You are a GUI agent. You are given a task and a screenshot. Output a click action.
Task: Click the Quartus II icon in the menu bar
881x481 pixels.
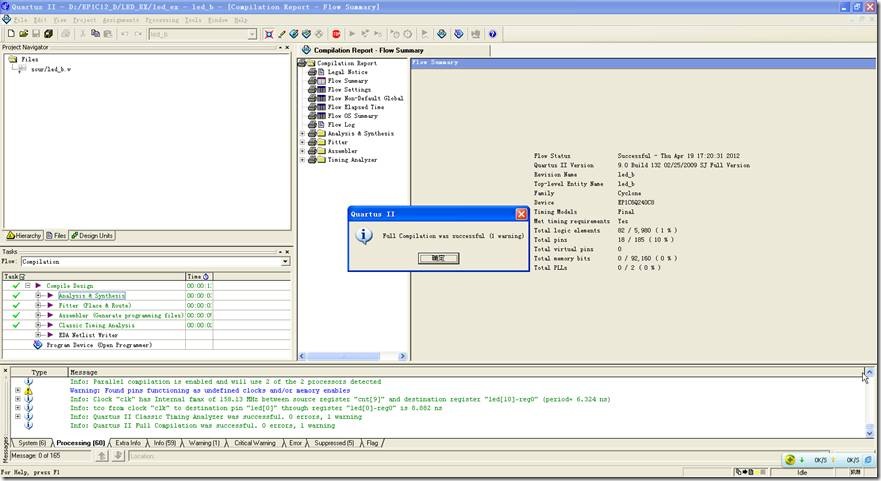point(6,20)
